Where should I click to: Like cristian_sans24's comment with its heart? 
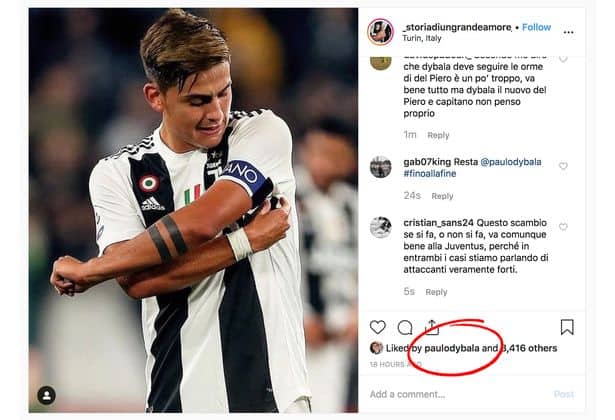coord(563,227)
